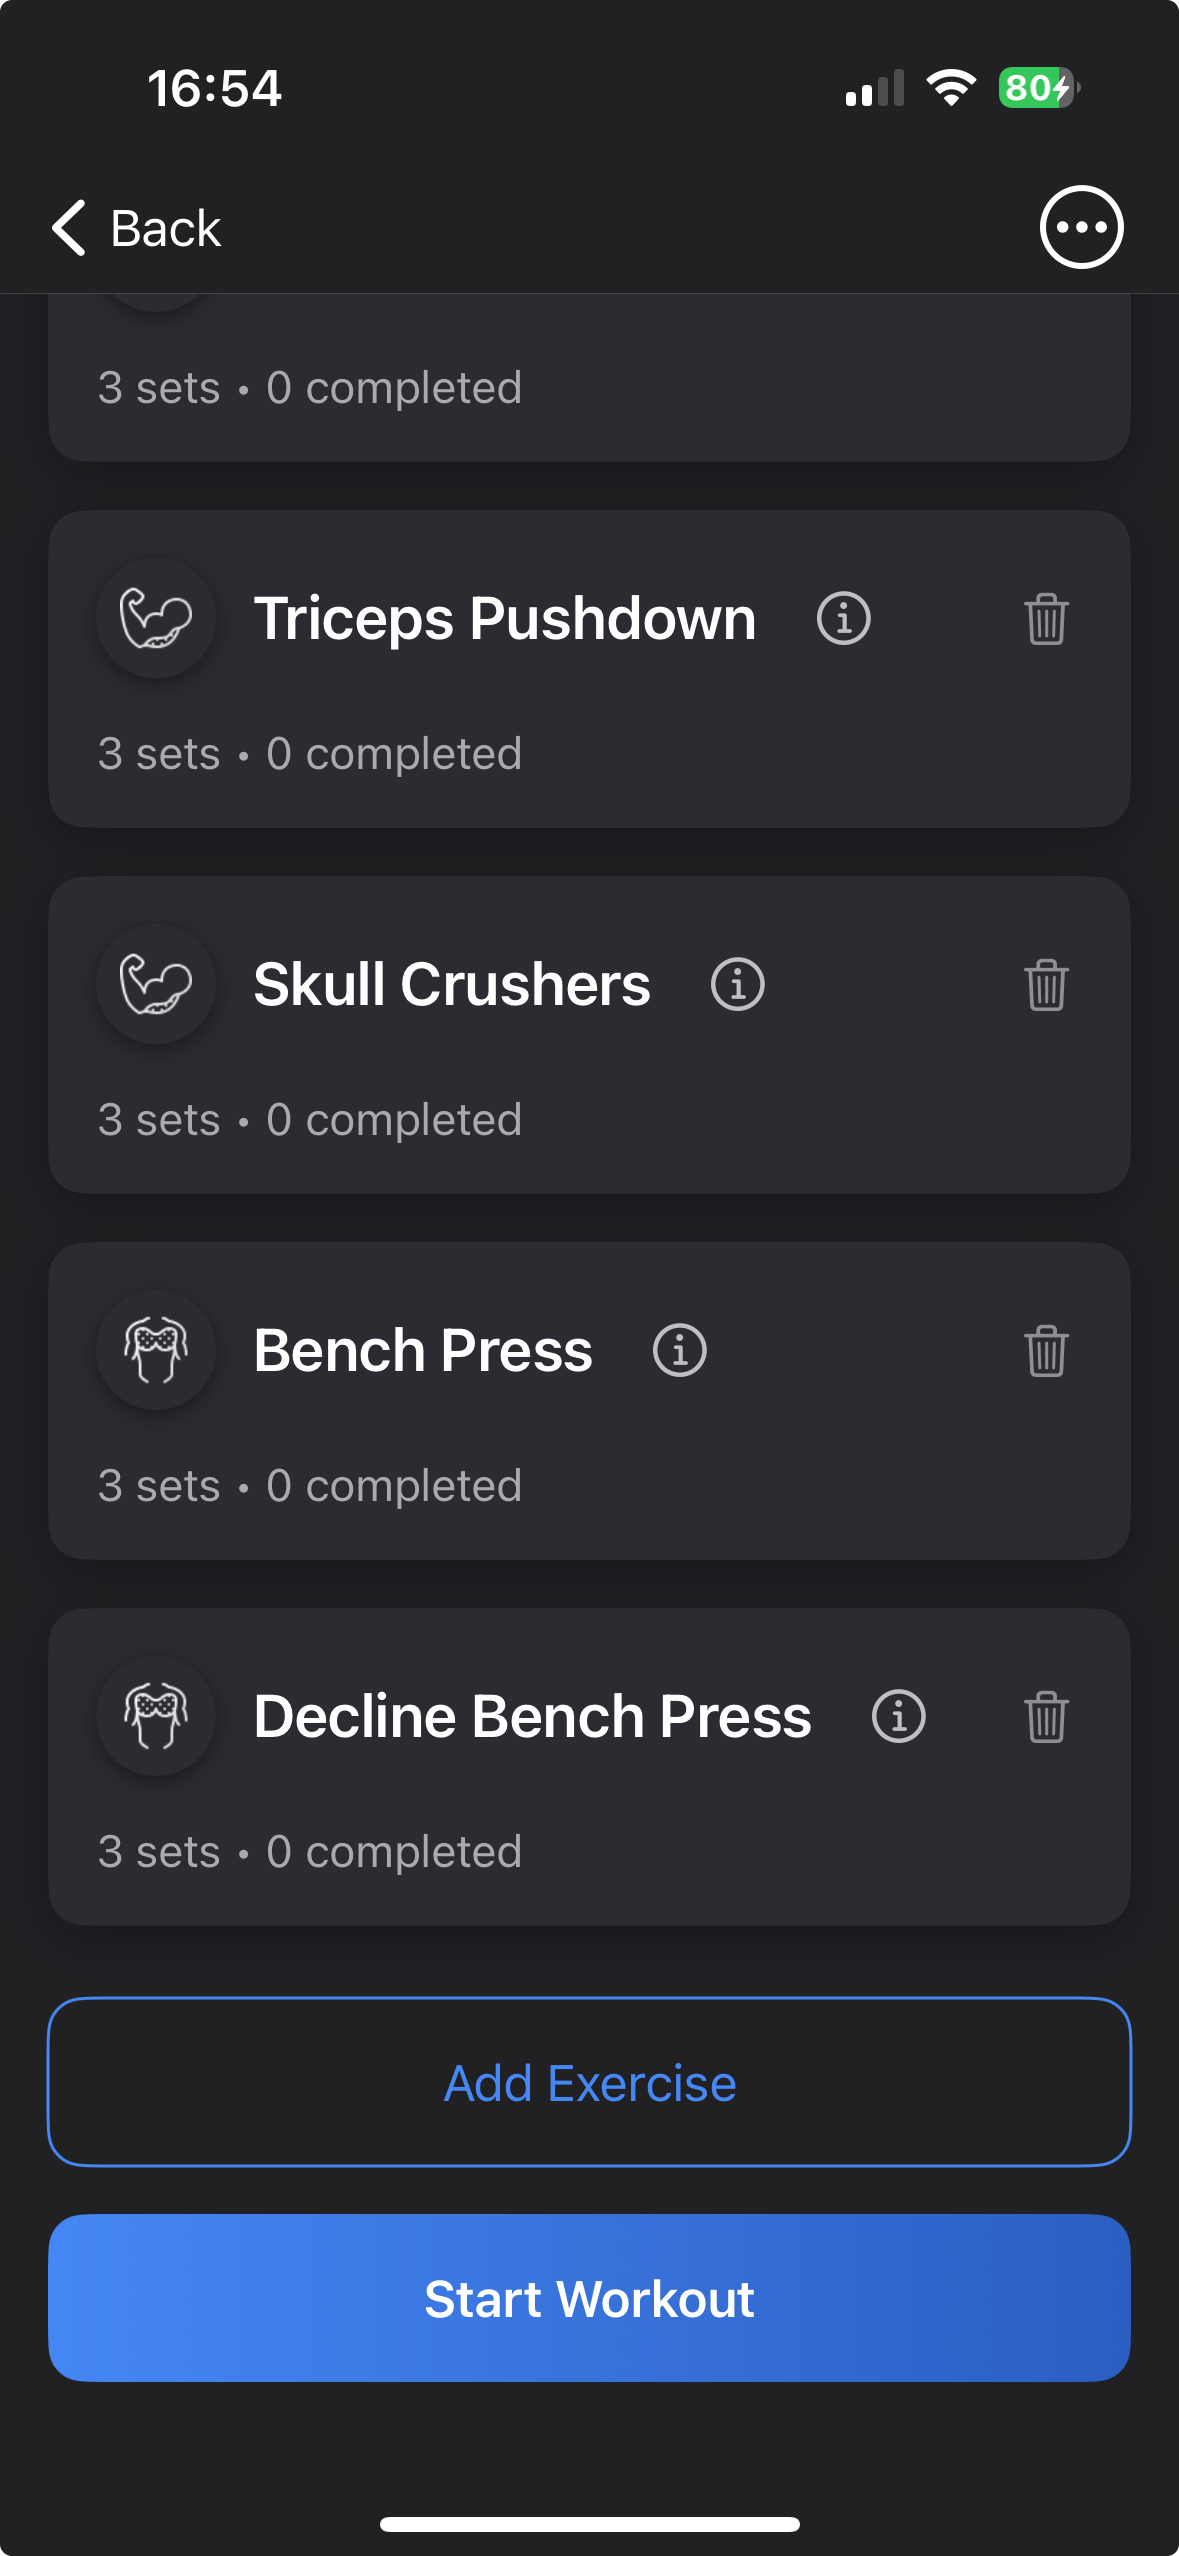Viewport: 1179px width, 2556px height.
Task: Start the workout
Action: pyautogui.click(x=589, y=2298)
